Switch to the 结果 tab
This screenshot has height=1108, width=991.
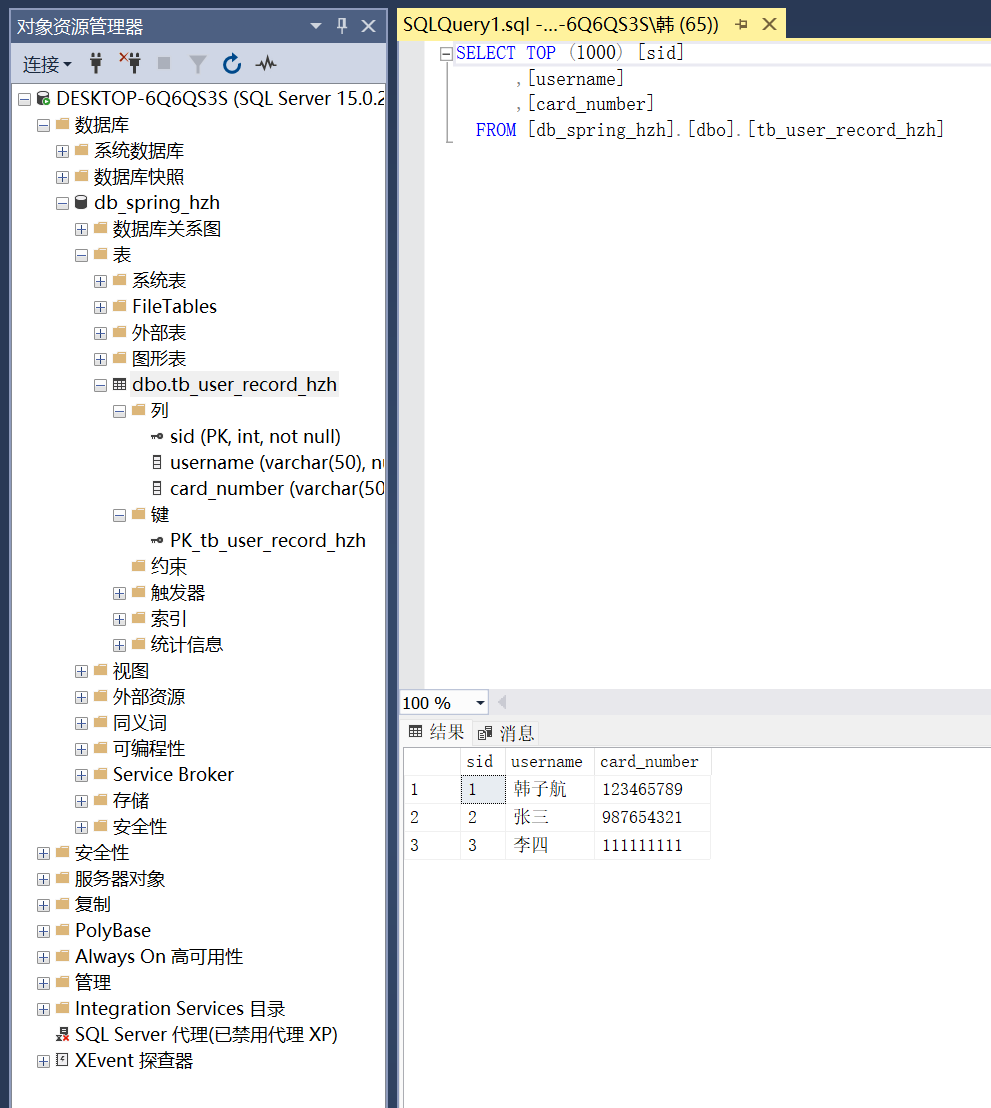tap(436, 732)
